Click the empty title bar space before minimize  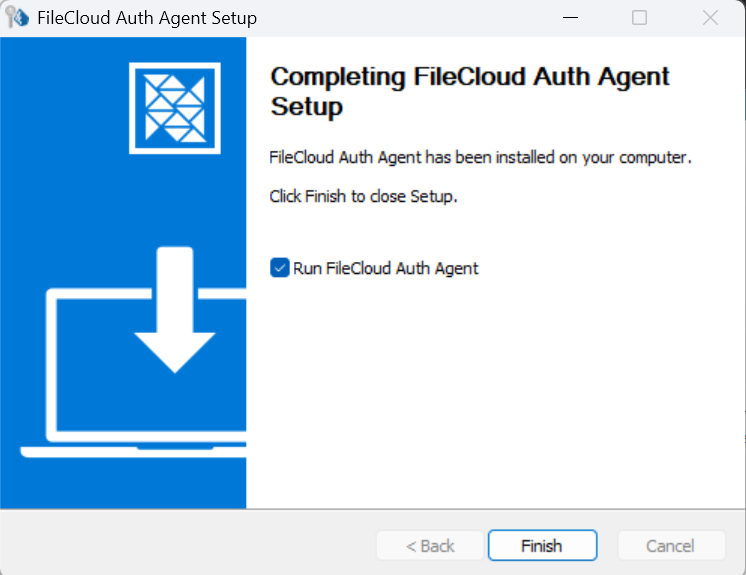click(400, 18)
